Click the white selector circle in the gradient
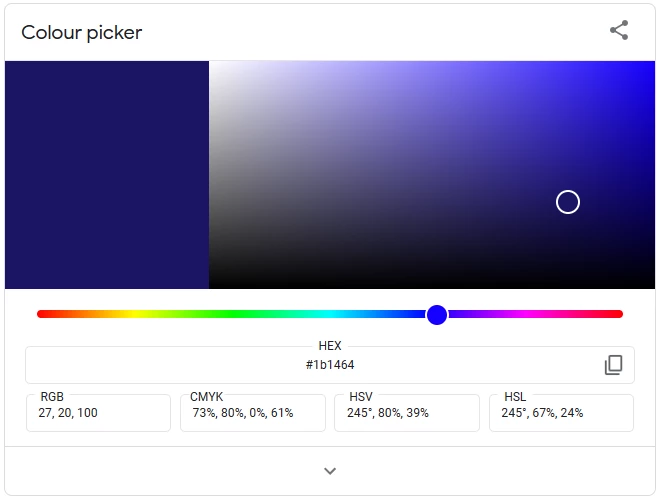The image size is (660, 500). [567, 202]
